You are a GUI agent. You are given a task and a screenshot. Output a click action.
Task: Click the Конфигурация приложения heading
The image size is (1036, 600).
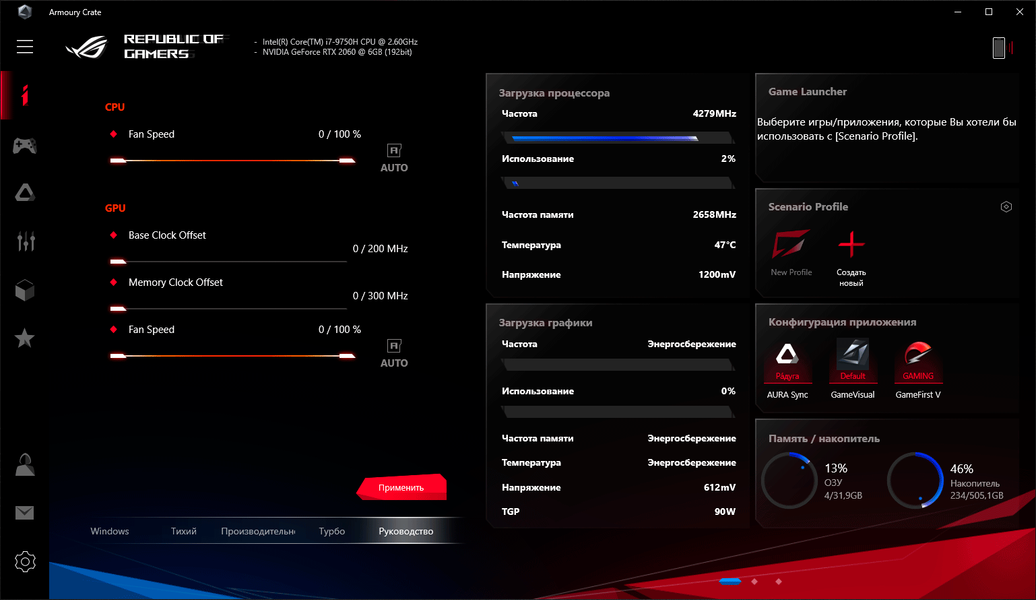click(842, 322)
